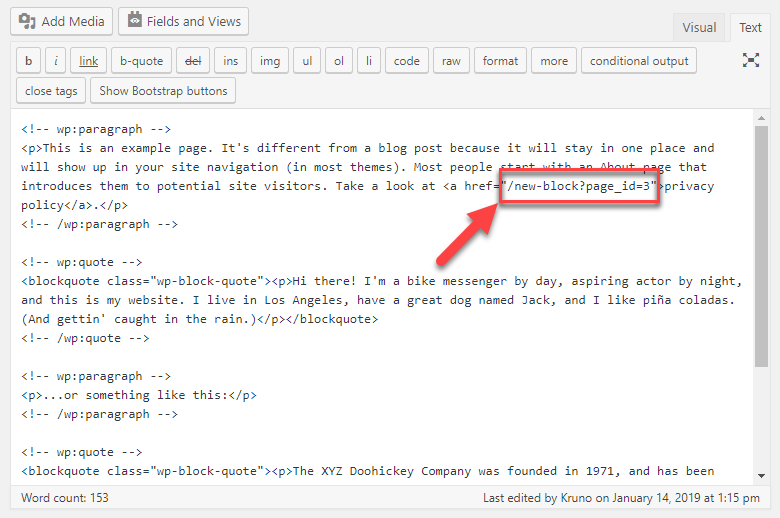
Task: Switch to the Visual tab
Action: (699, 27)
